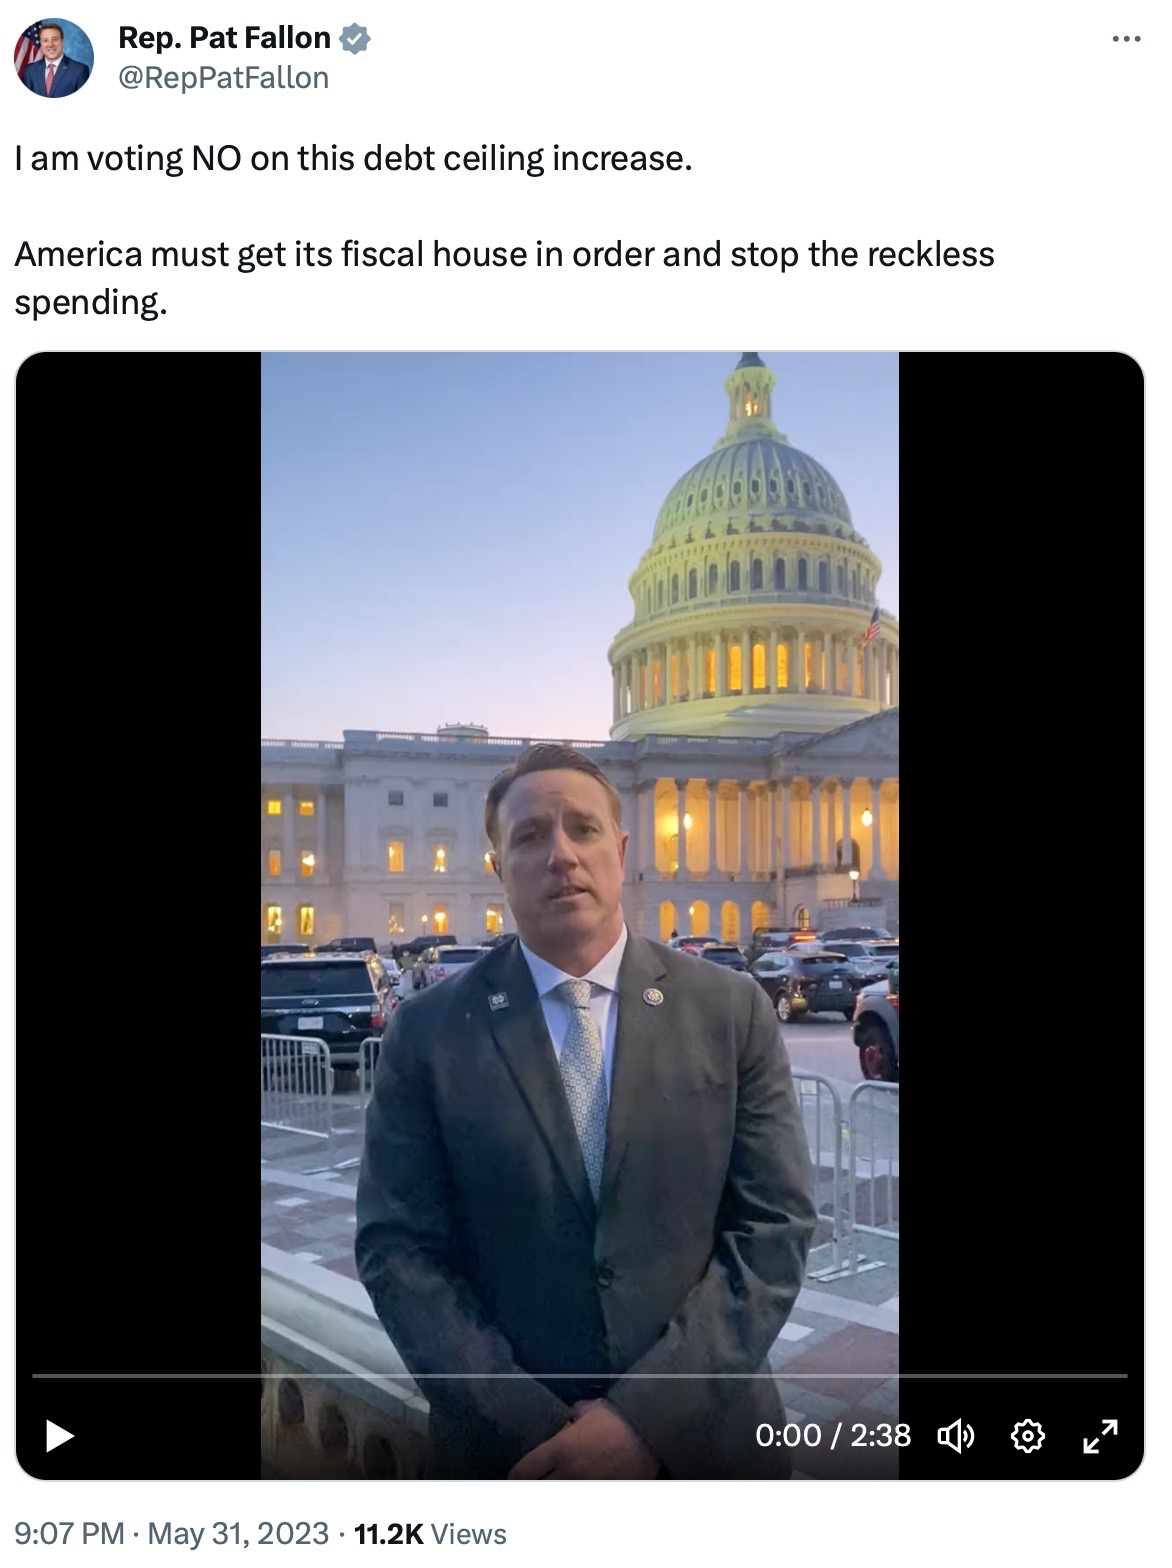View the 11.2K Views count
1172x1568 pixels.
coord(430,1533)
